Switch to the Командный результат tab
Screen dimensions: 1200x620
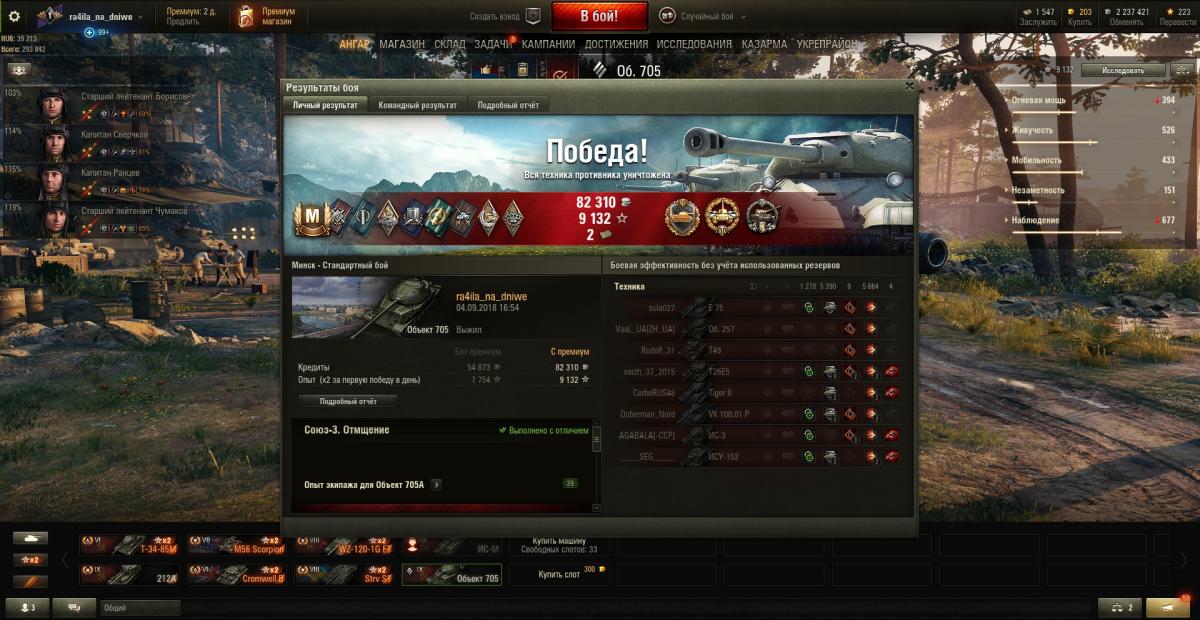pos(418,105)
